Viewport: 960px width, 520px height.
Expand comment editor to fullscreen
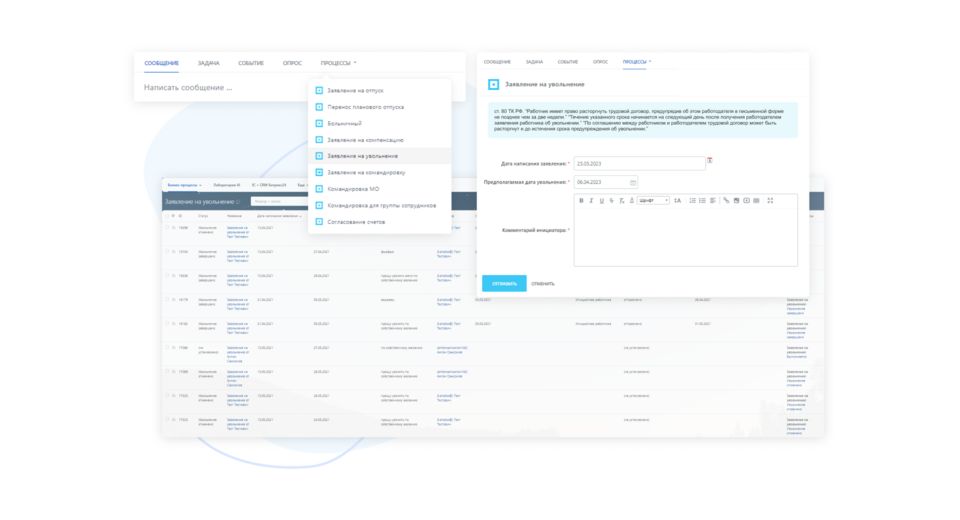(770, 201)
